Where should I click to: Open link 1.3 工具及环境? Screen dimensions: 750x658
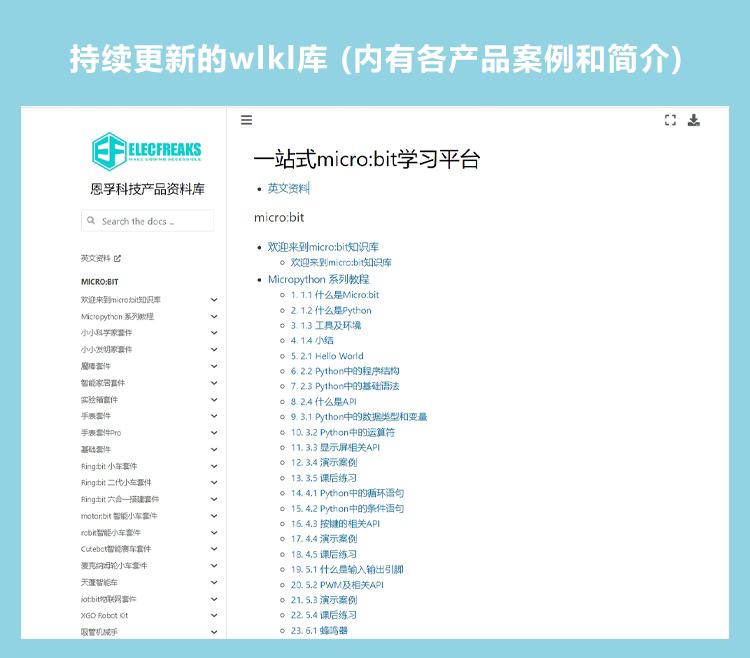326,326
